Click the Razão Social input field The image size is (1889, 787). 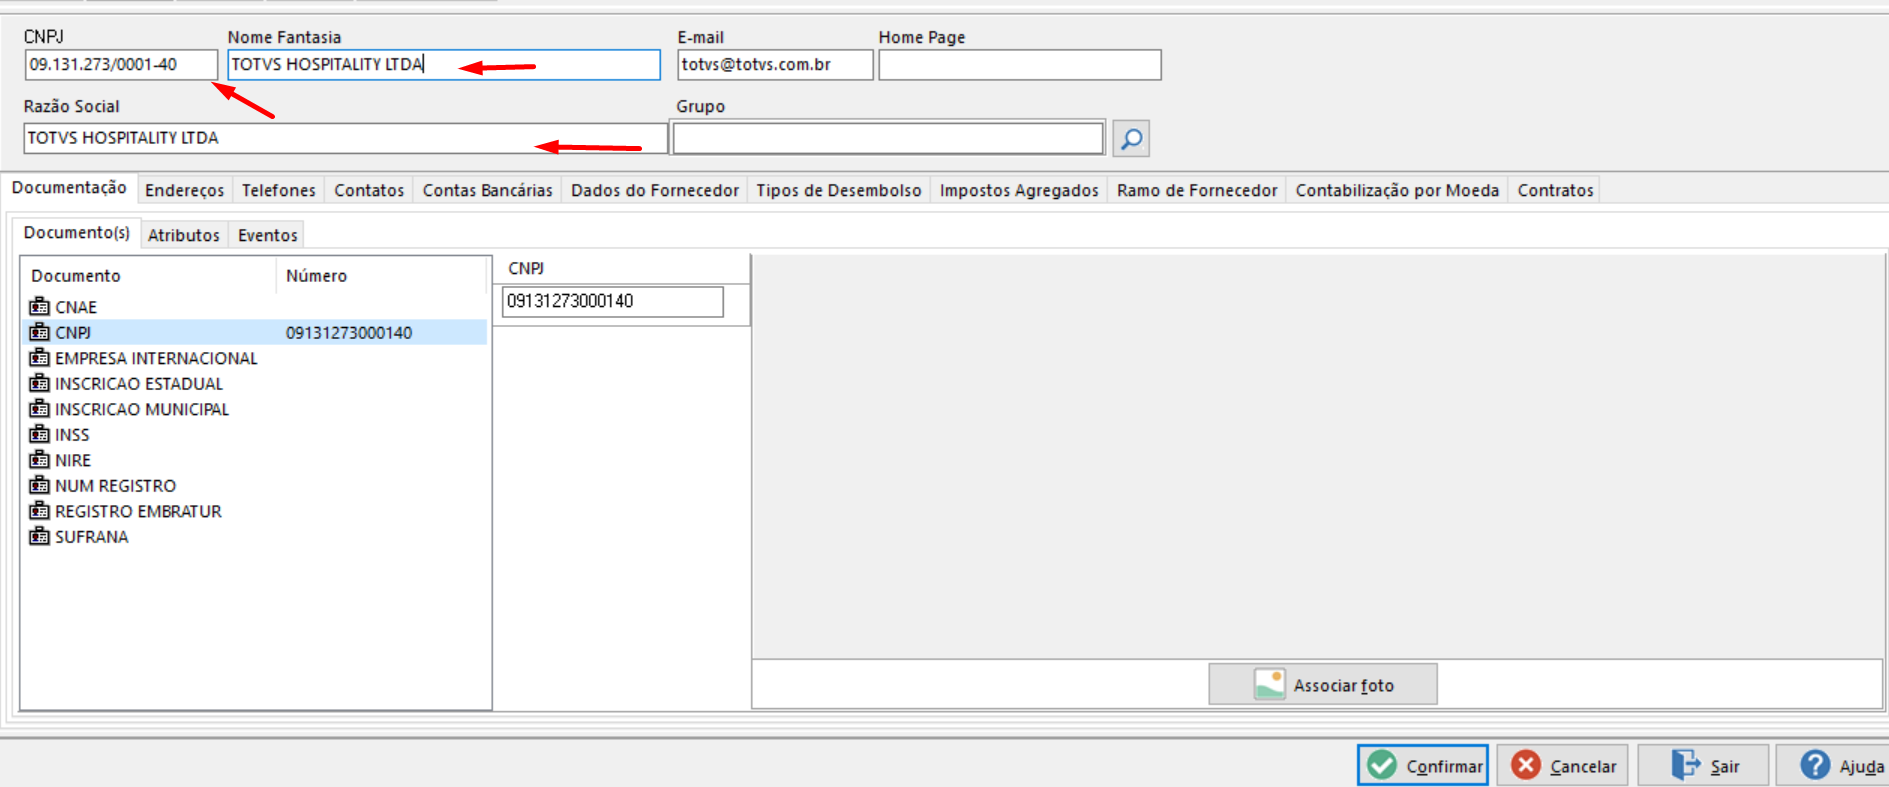(x=345, y=138)
